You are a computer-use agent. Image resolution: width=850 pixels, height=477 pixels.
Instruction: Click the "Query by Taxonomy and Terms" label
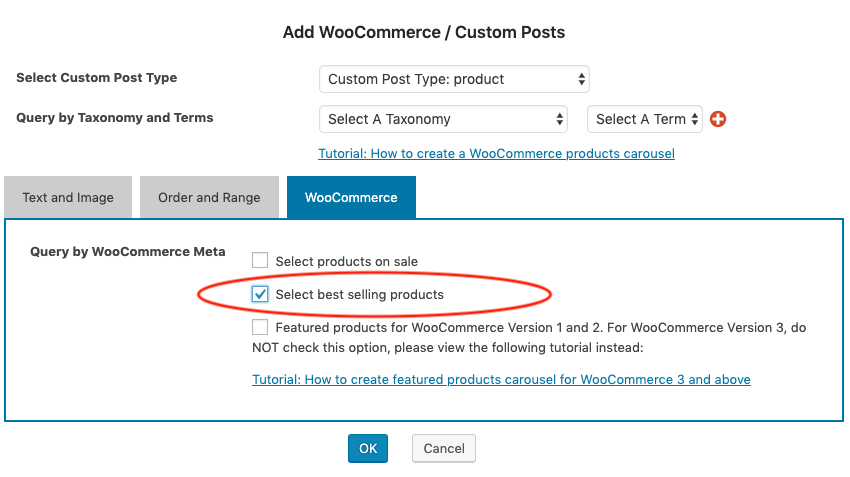click(x=115, y=118)
